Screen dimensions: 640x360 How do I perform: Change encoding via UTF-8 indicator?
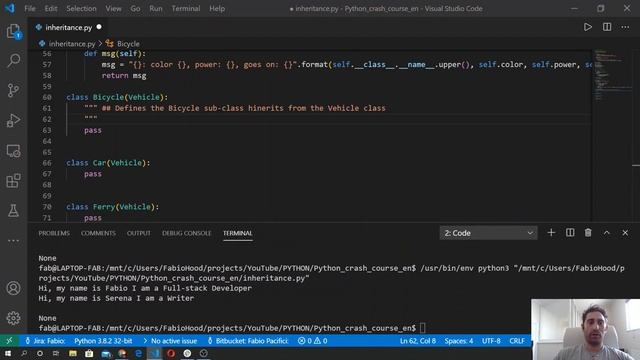click(491, 340)
